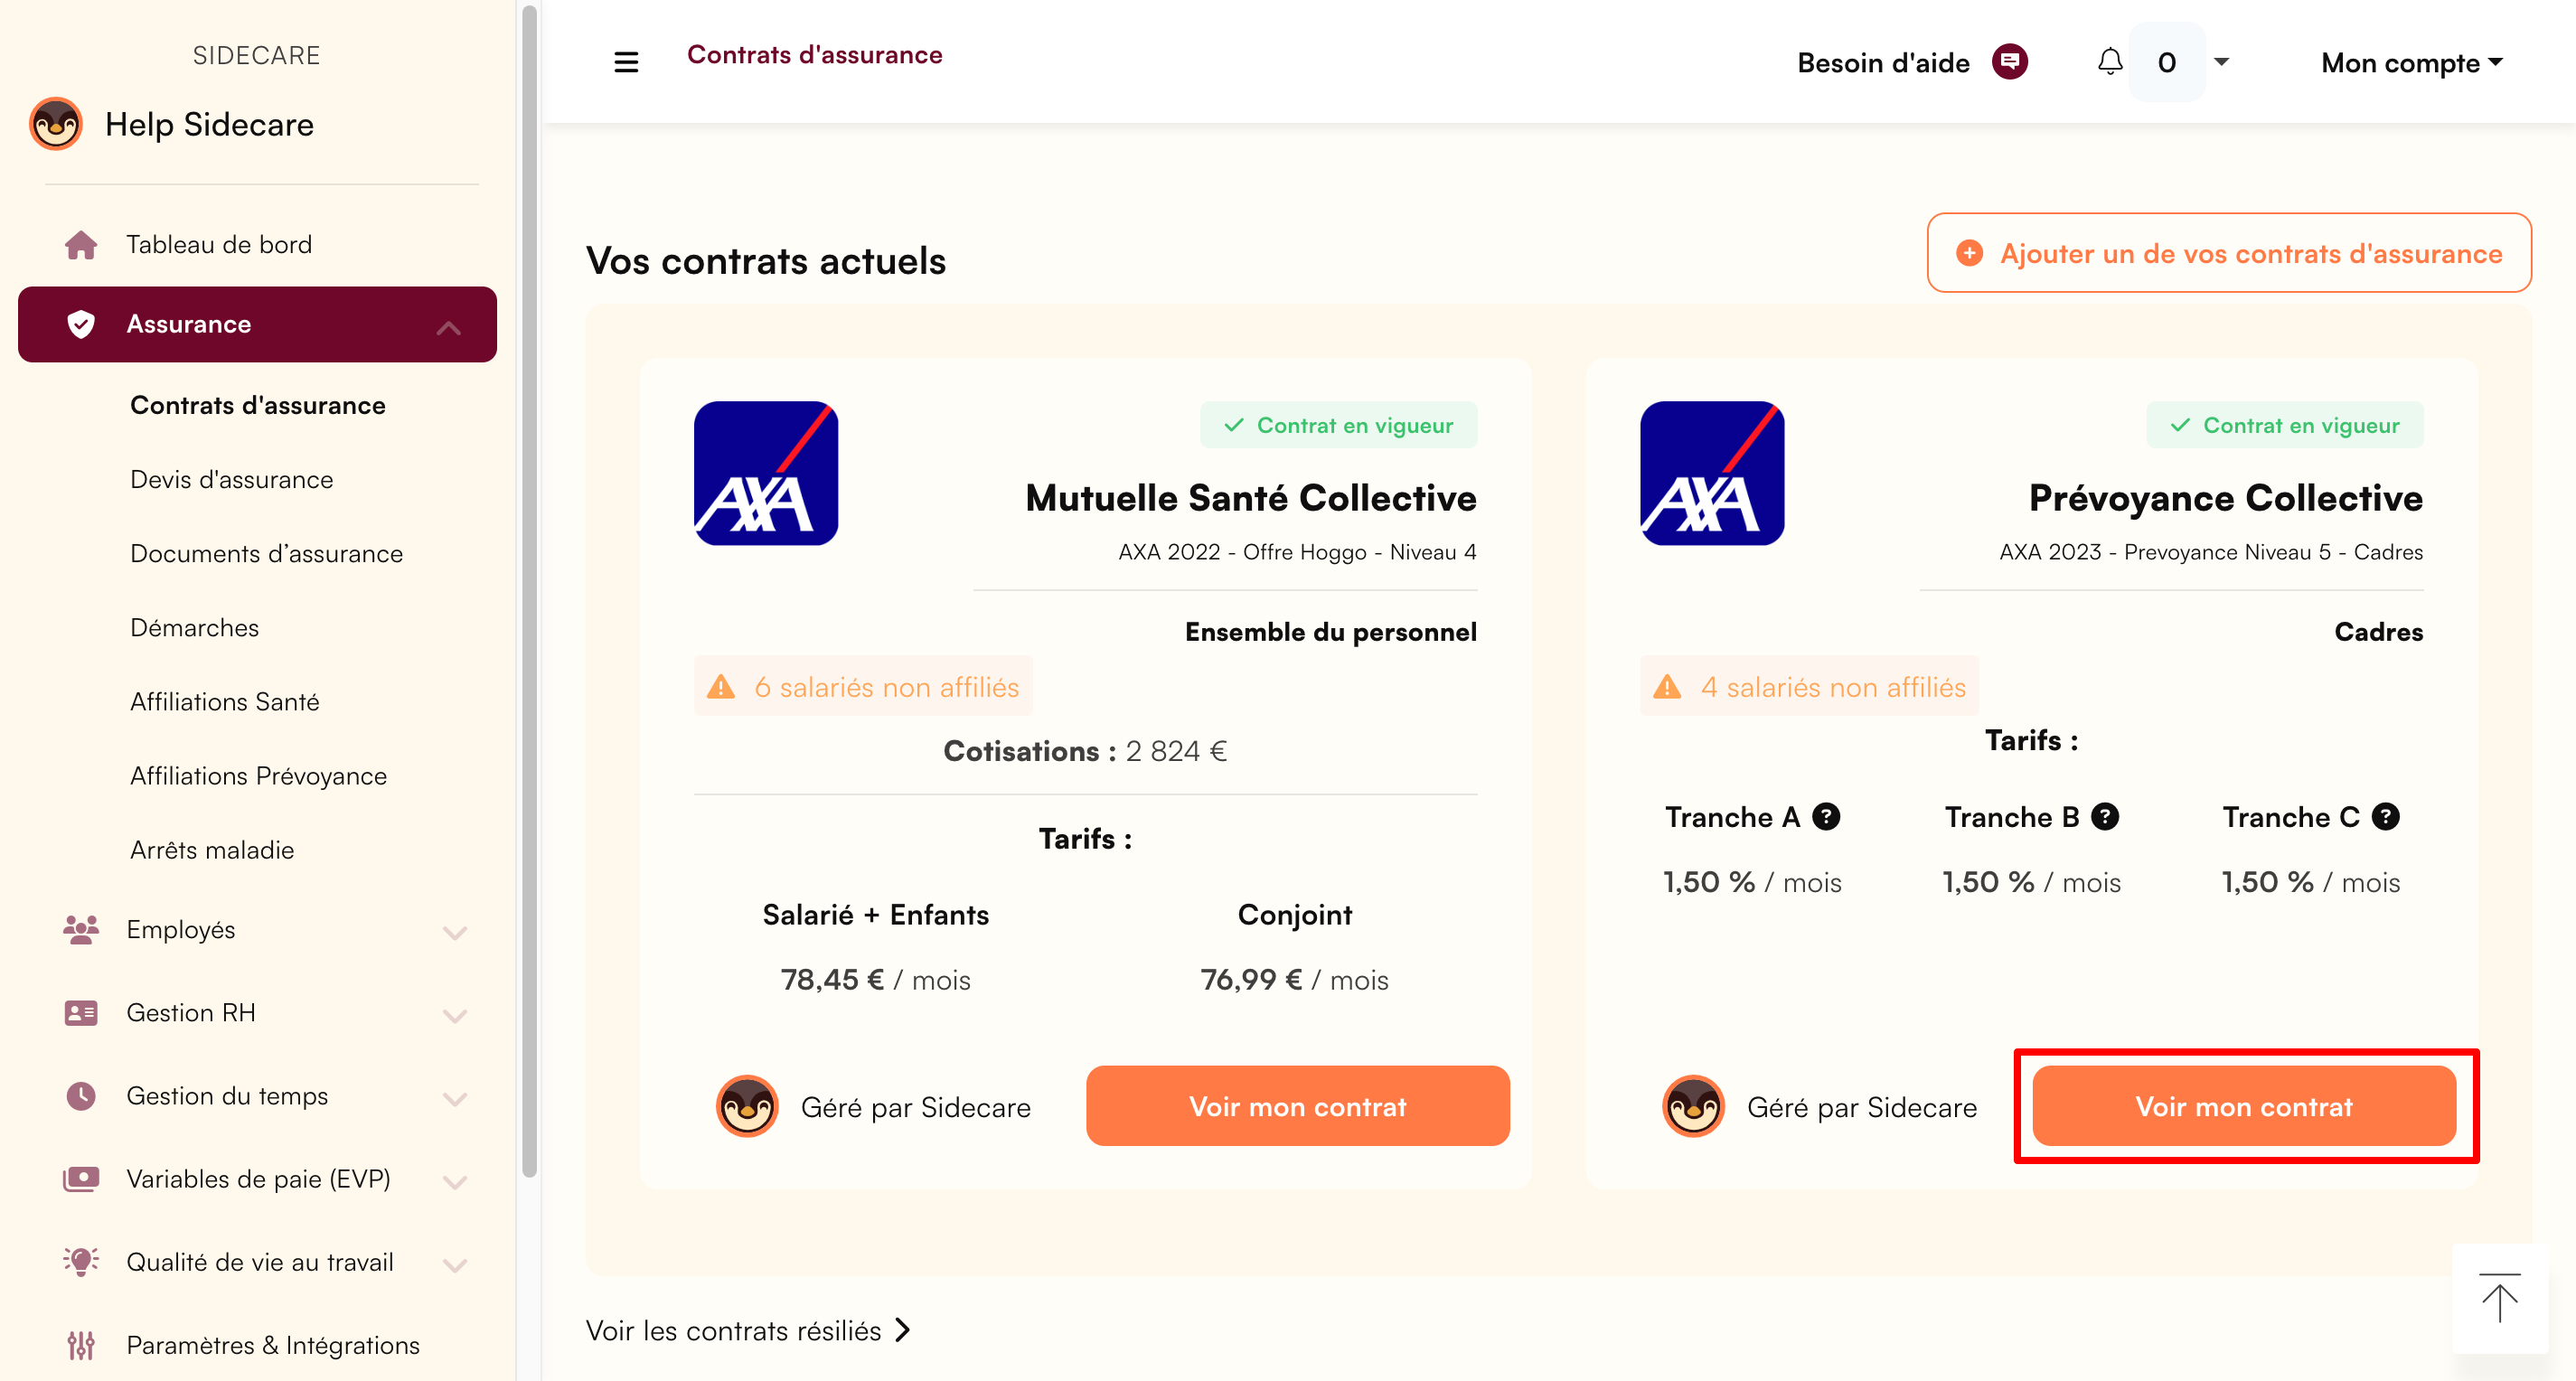Click the Tableau de bord home icon
The width and height of the screenshot is (2576, 1381).
tap(81, 245)
